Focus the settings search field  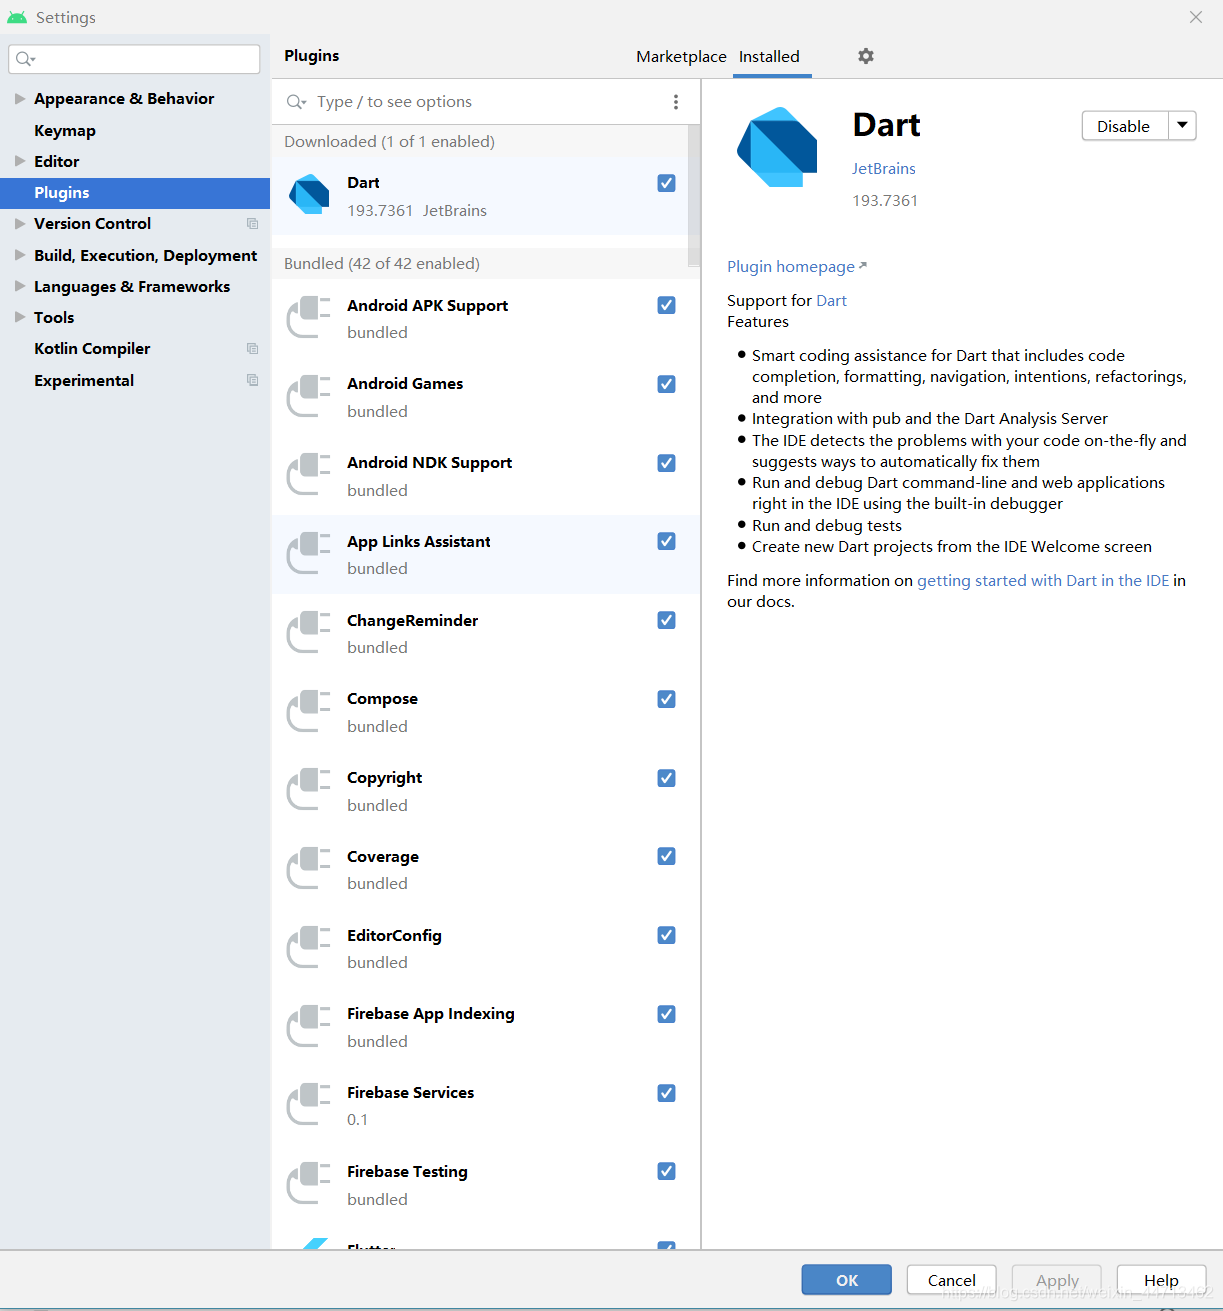[x=134, y=59]
